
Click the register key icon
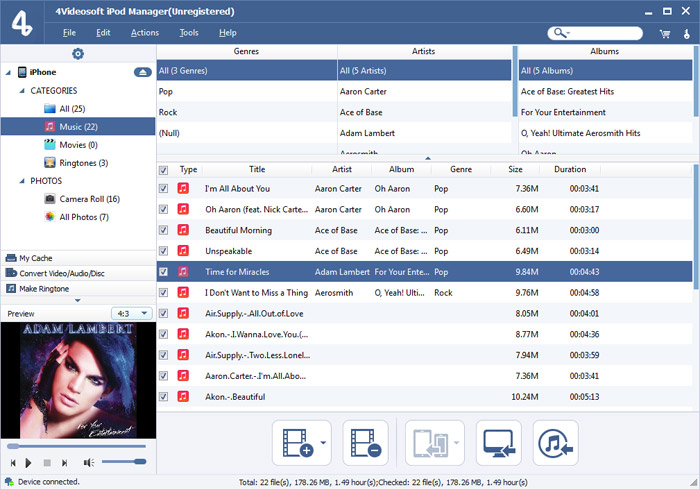tap(687, 34)
